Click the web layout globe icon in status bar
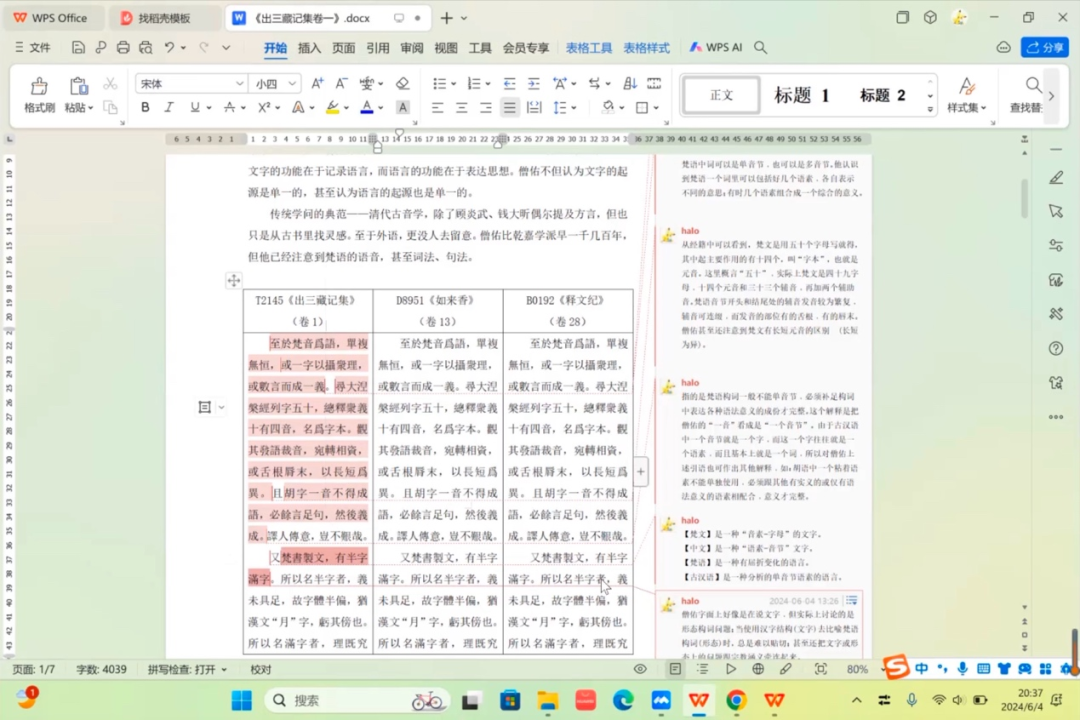 click(x=758, y=669)
